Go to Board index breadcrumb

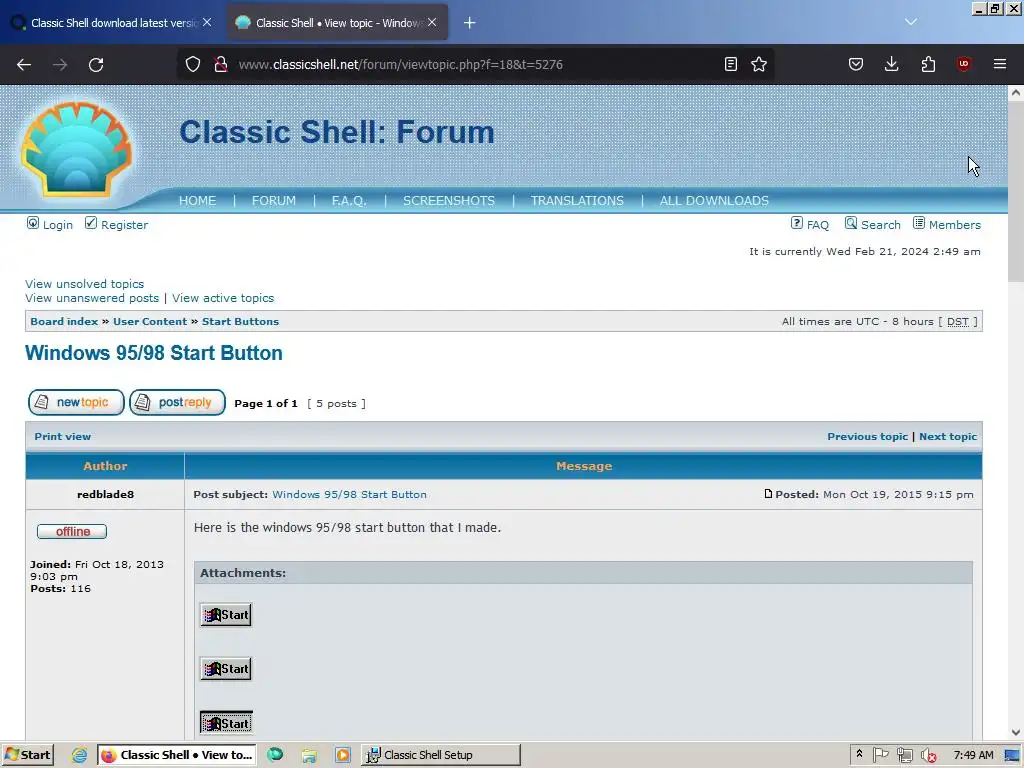pos(64,321)
